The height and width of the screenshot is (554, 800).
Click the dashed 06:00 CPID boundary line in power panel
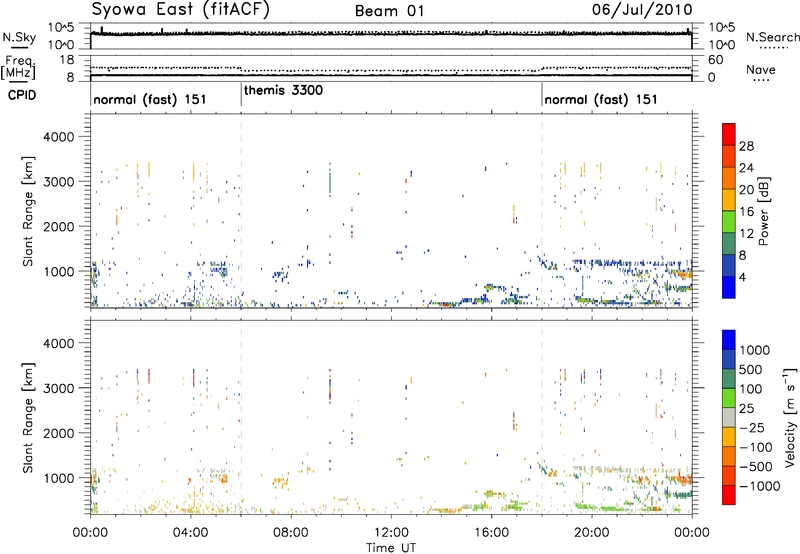(x=241, y=210)
